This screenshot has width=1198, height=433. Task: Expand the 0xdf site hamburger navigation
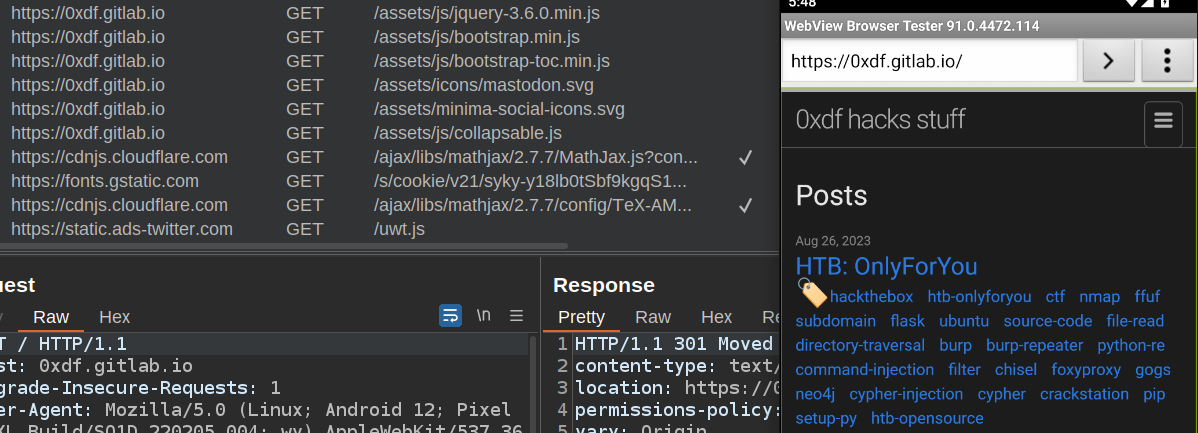(1162, 121)
